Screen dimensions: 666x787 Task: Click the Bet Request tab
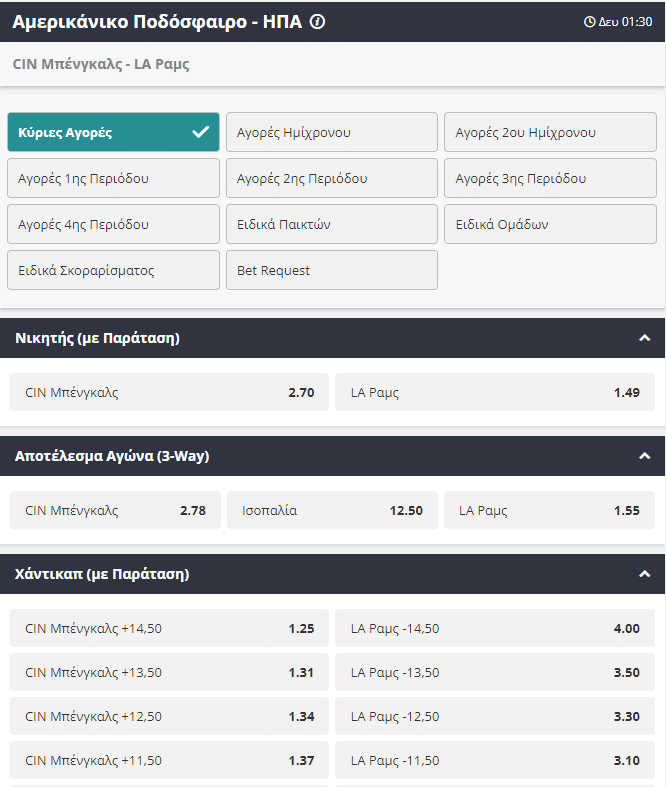(x=331, y=270)
